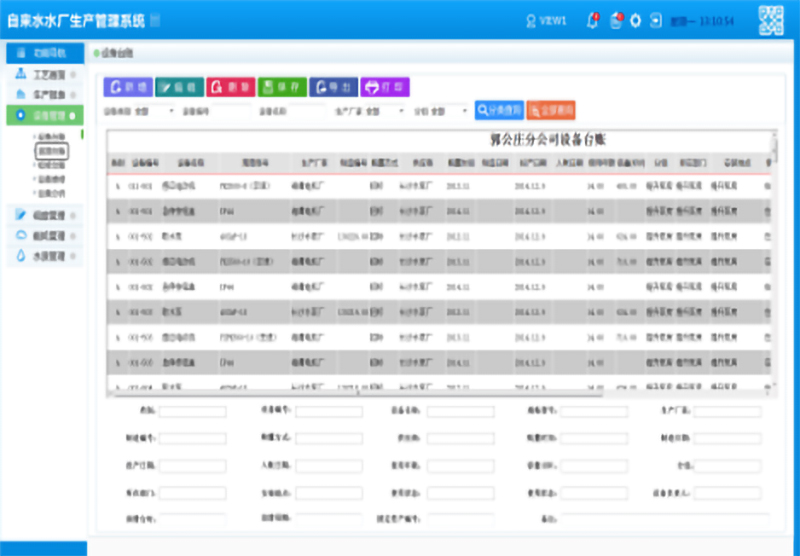Open the notification bell in the header
This screenshot has height=556, width=800.
point(592,20)
